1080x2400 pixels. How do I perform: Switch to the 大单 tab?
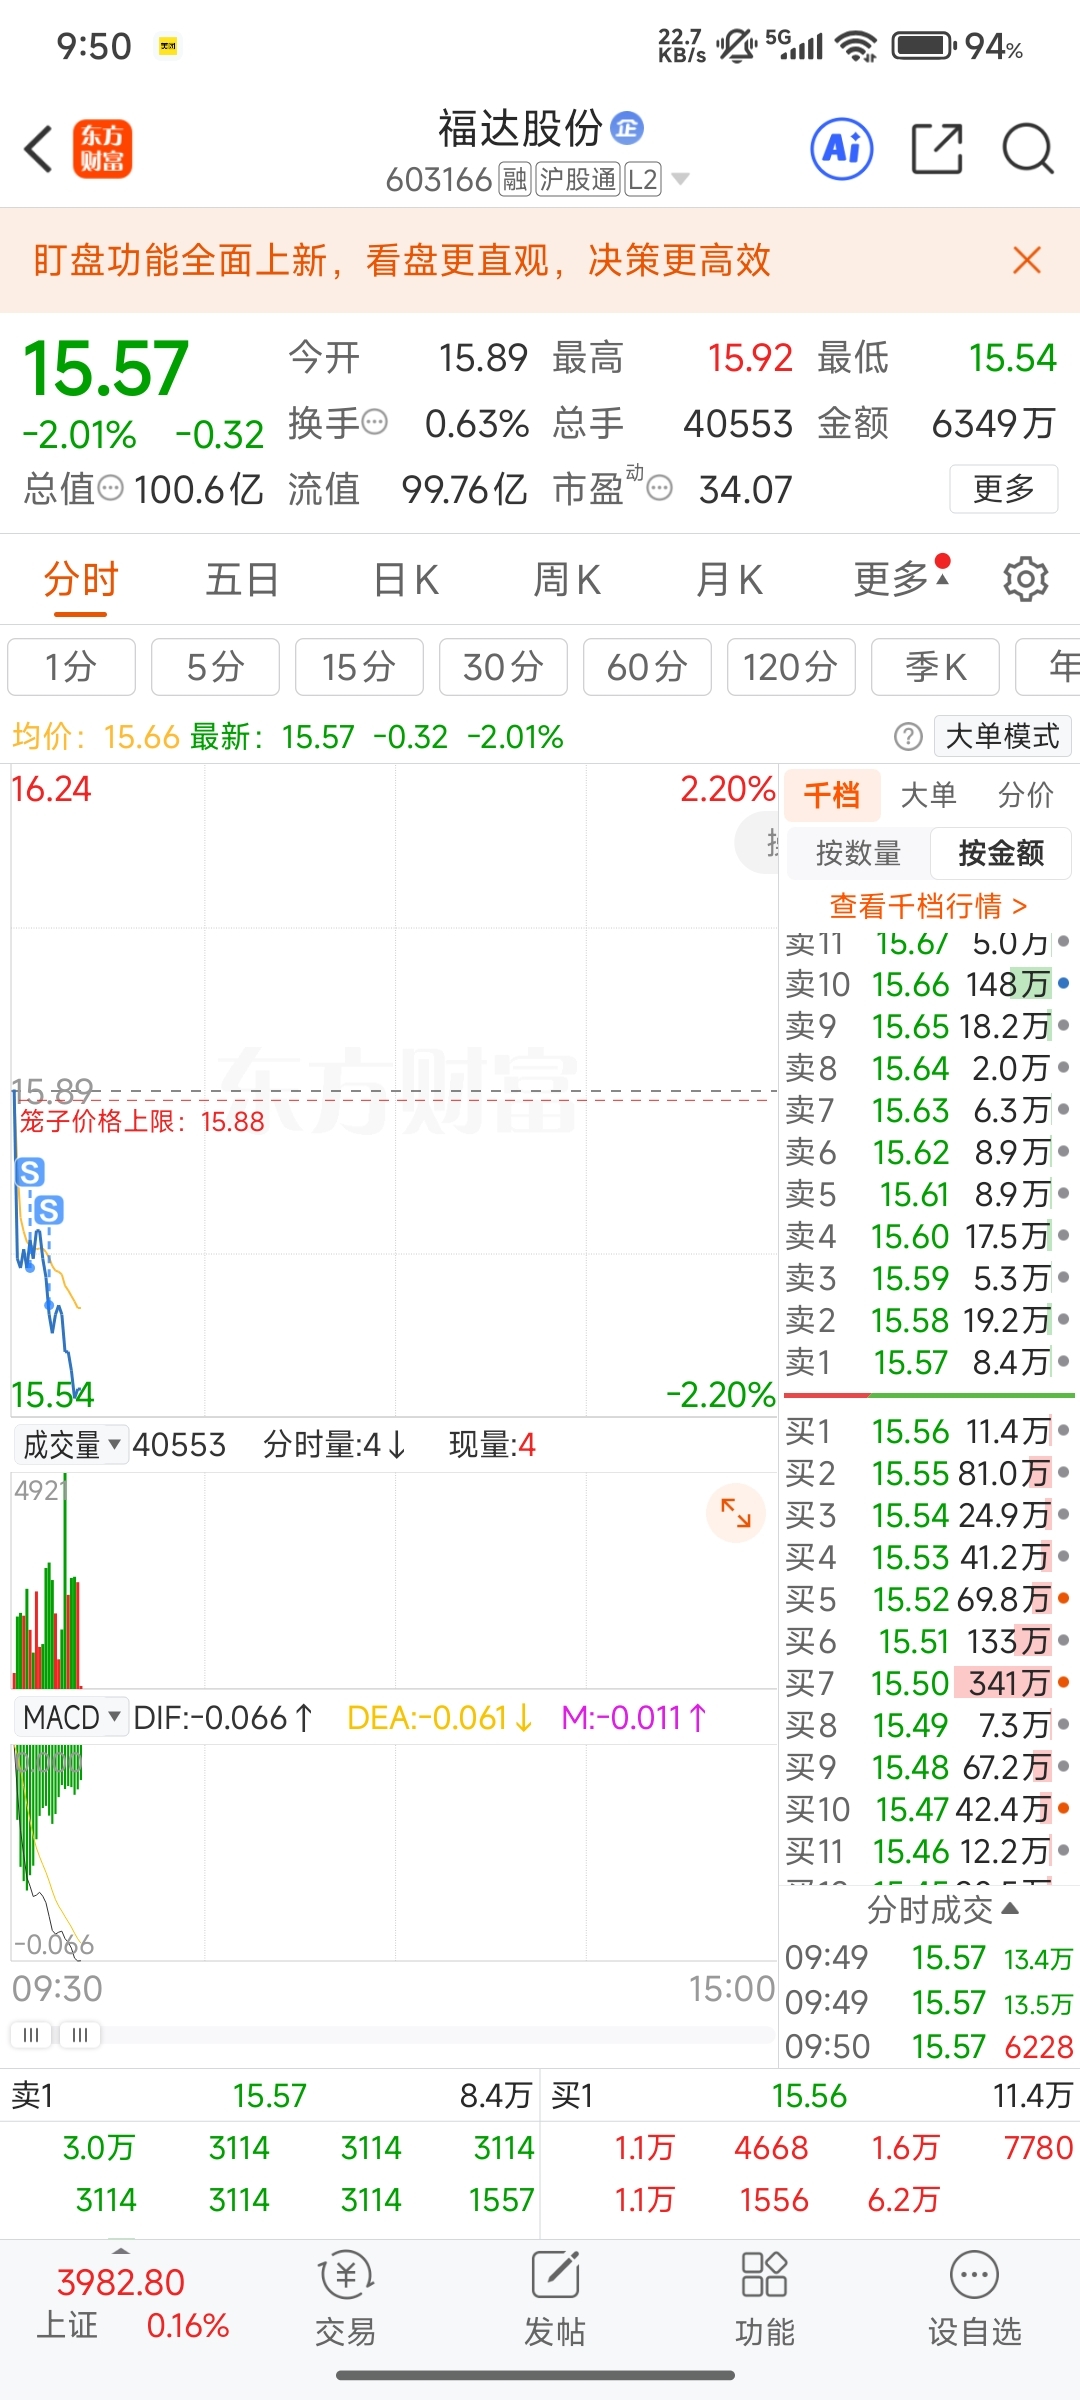point(929,795)
